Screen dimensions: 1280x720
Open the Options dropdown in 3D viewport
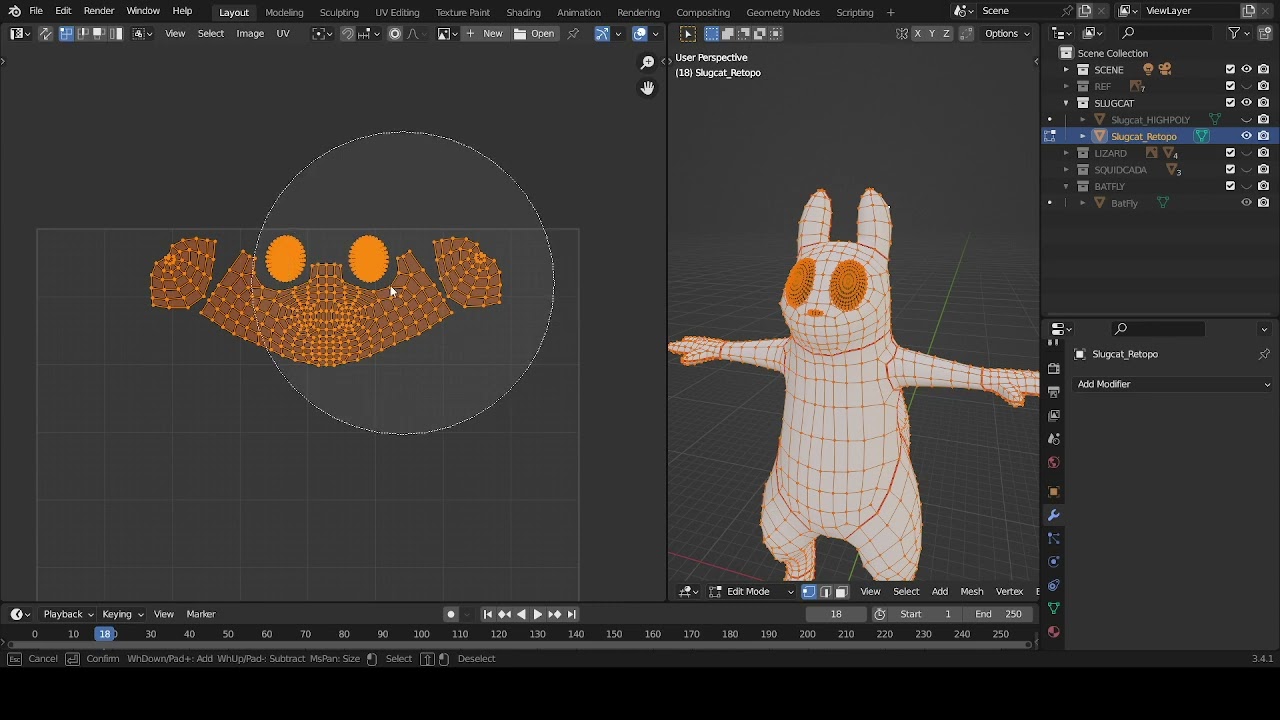1007,33
